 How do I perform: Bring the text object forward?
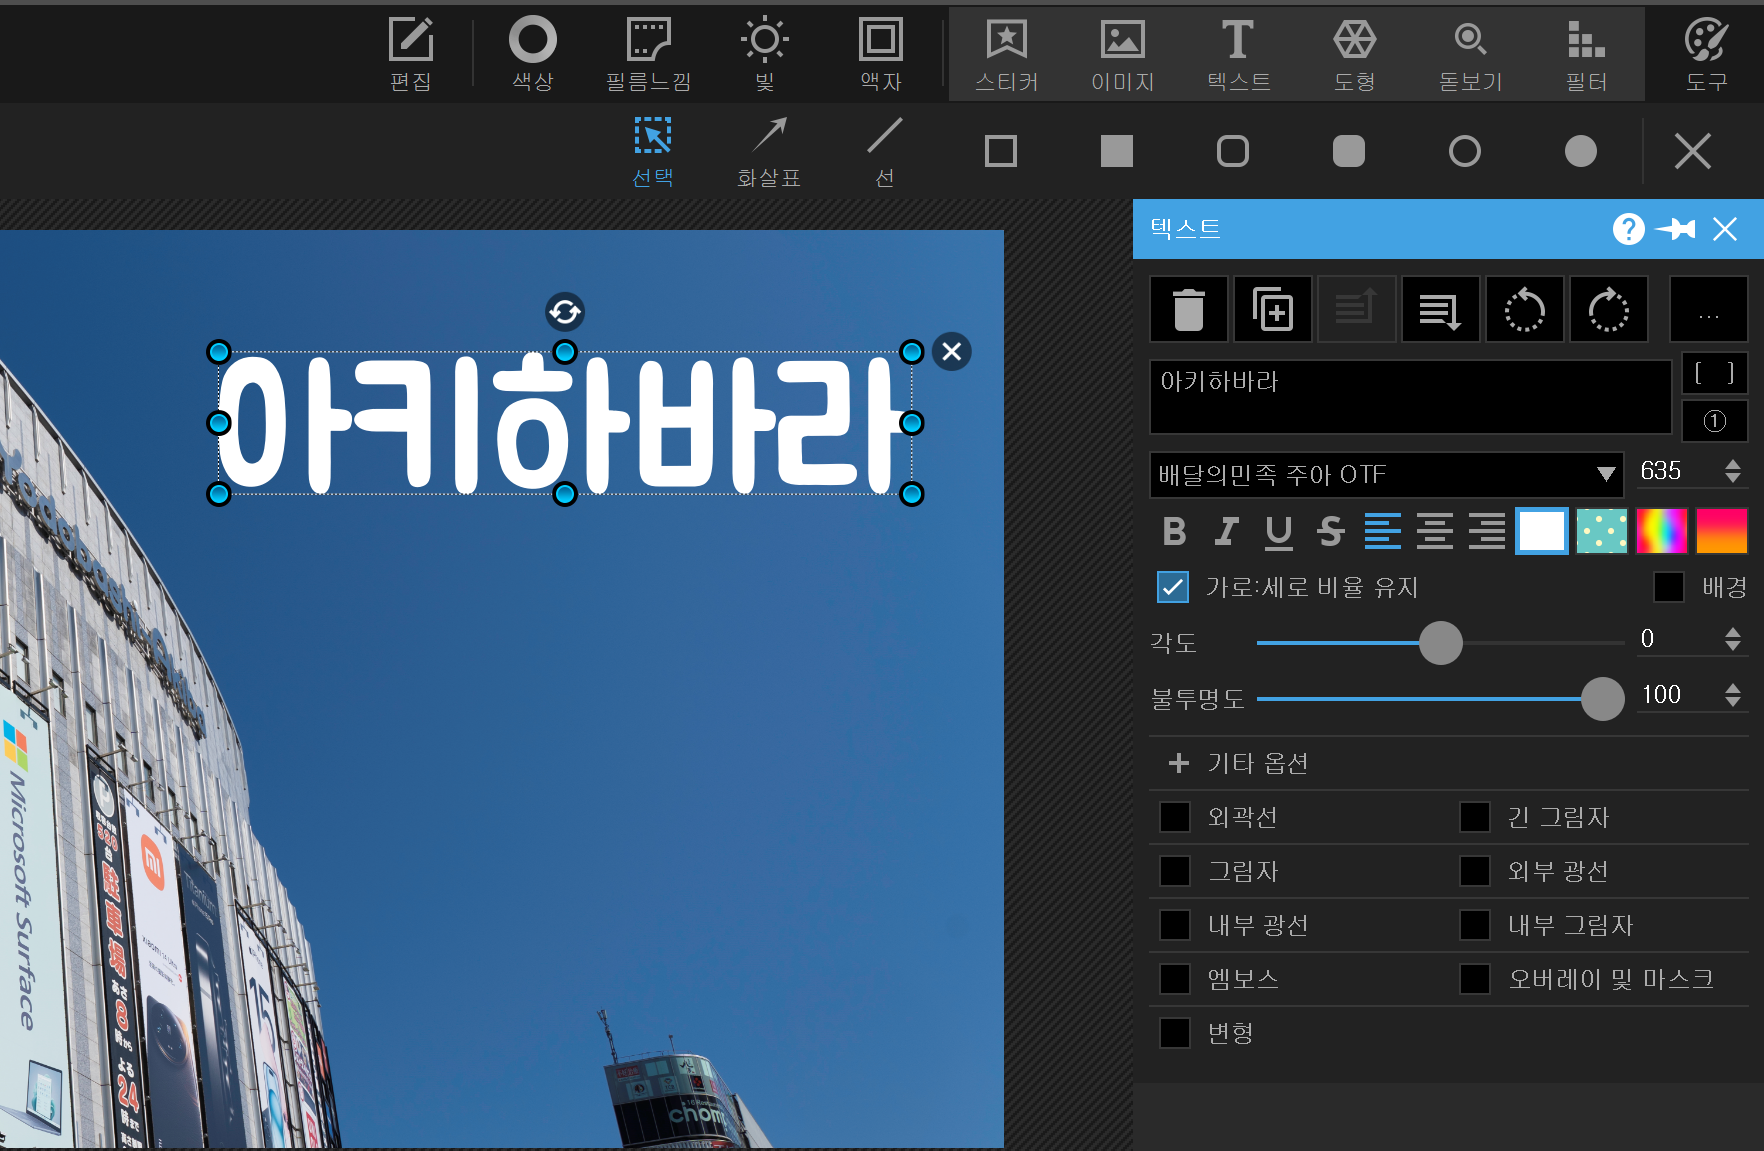(x=1357, y=310)
